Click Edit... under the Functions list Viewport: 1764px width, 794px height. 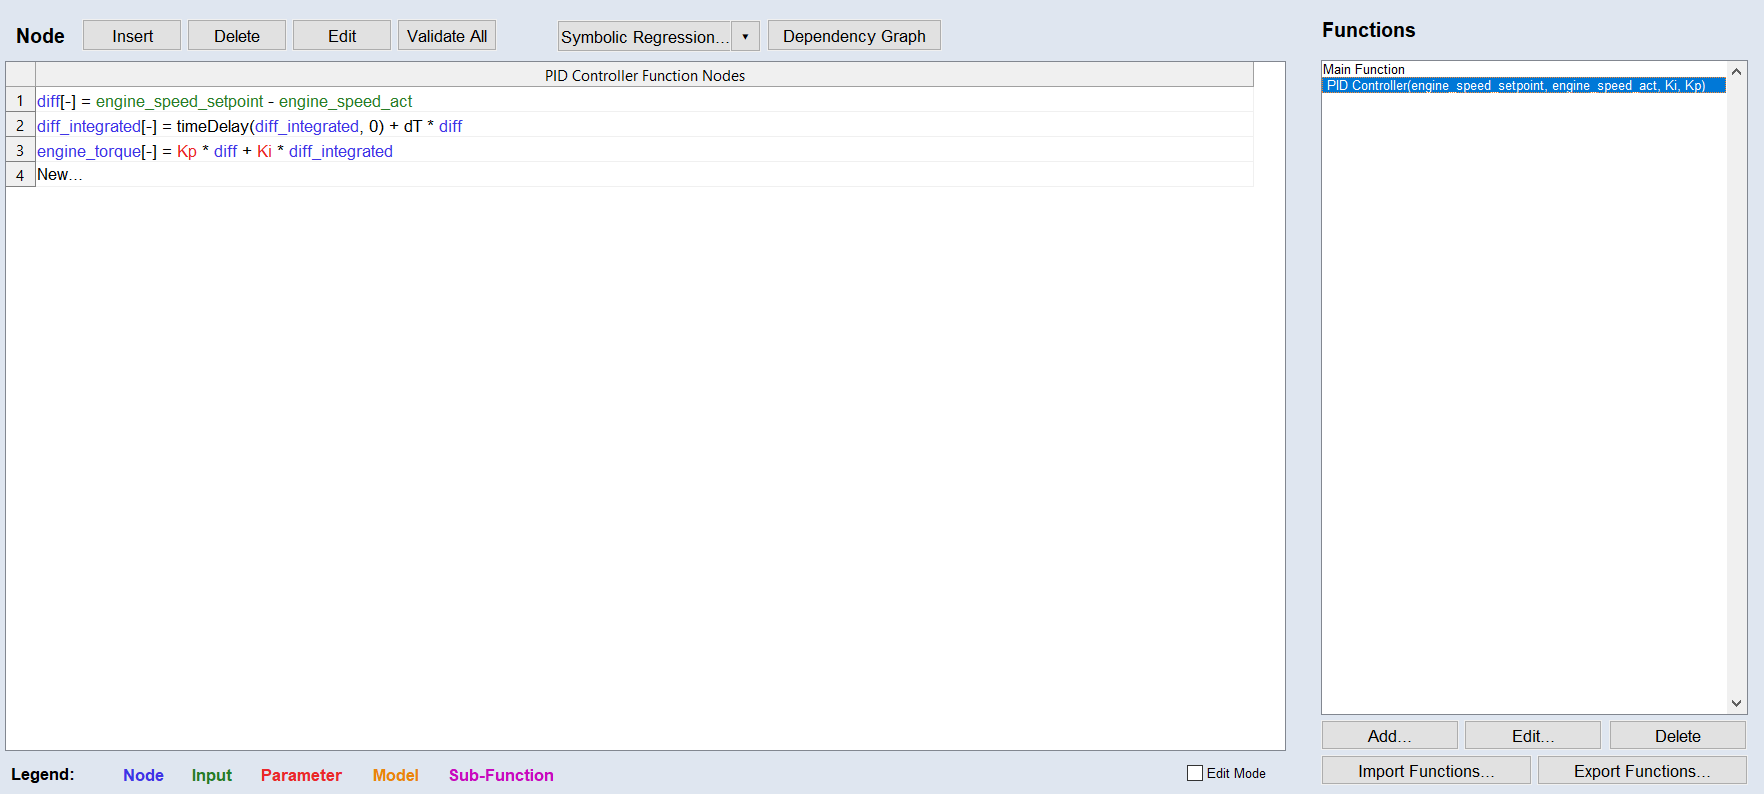click(x=1532, y=736)
